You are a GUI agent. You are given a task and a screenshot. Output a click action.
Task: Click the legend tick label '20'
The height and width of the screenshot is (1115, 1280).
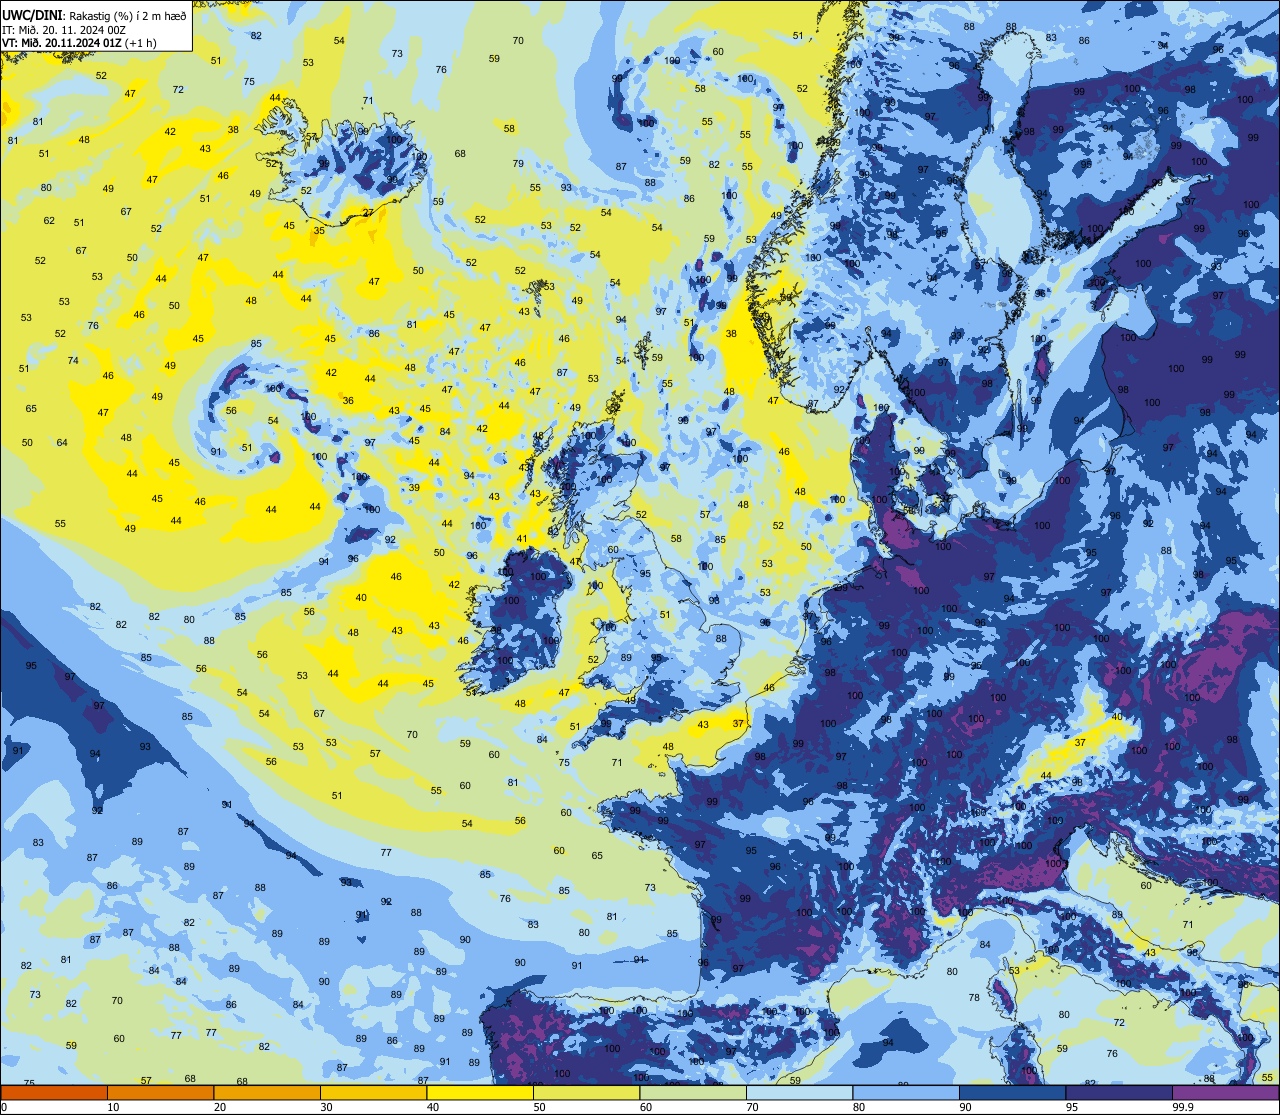[220, 1107]
